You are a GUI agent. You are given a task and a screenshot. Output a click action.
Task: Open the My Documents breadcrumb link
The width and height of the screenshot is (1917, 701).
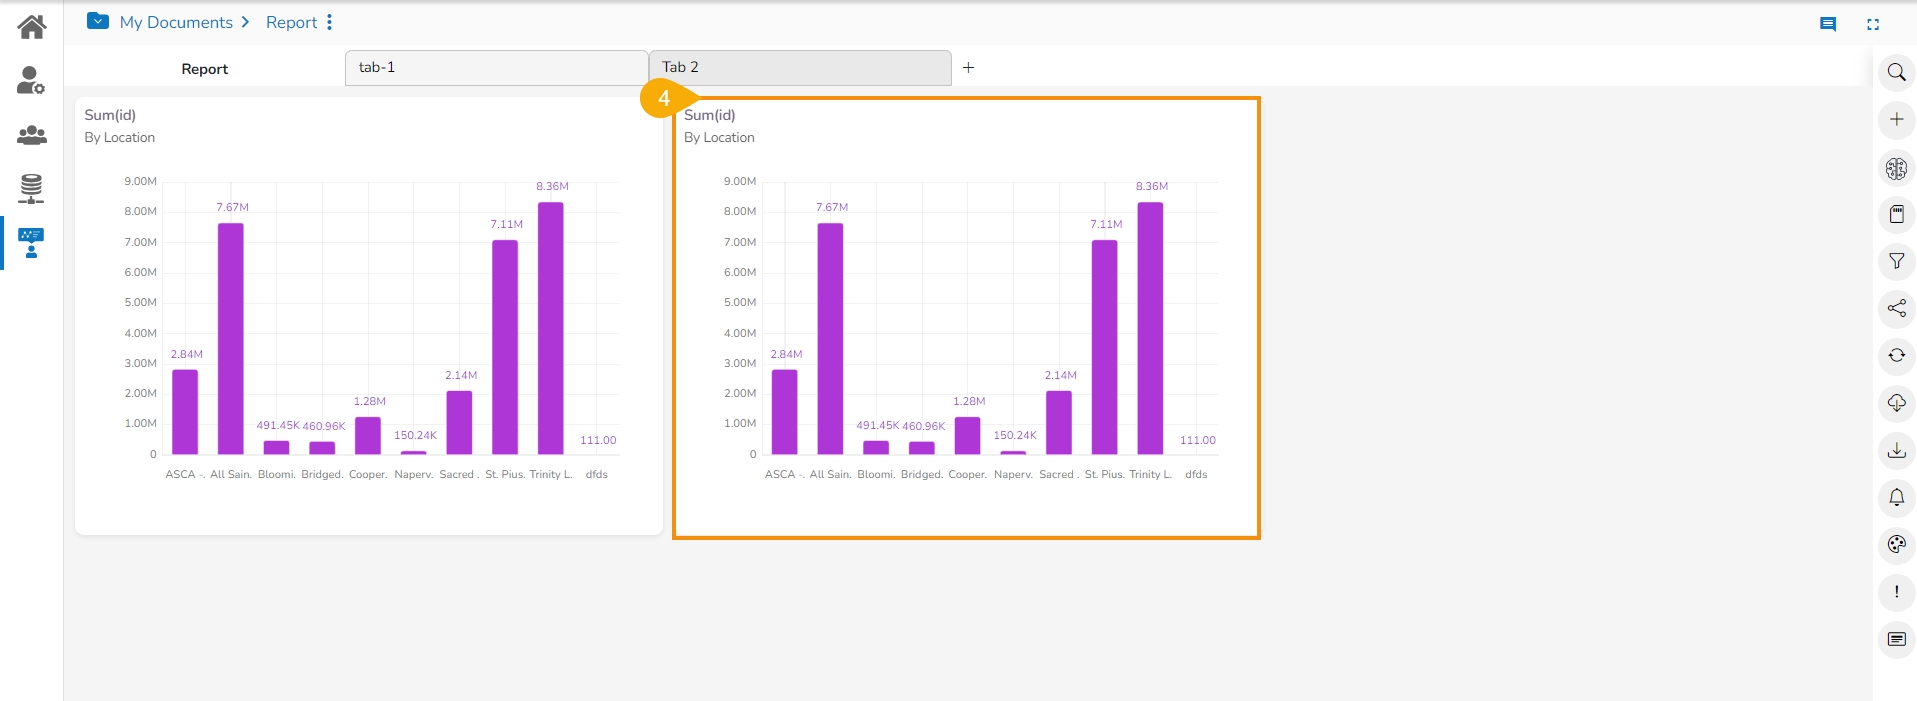coord(176,22)
